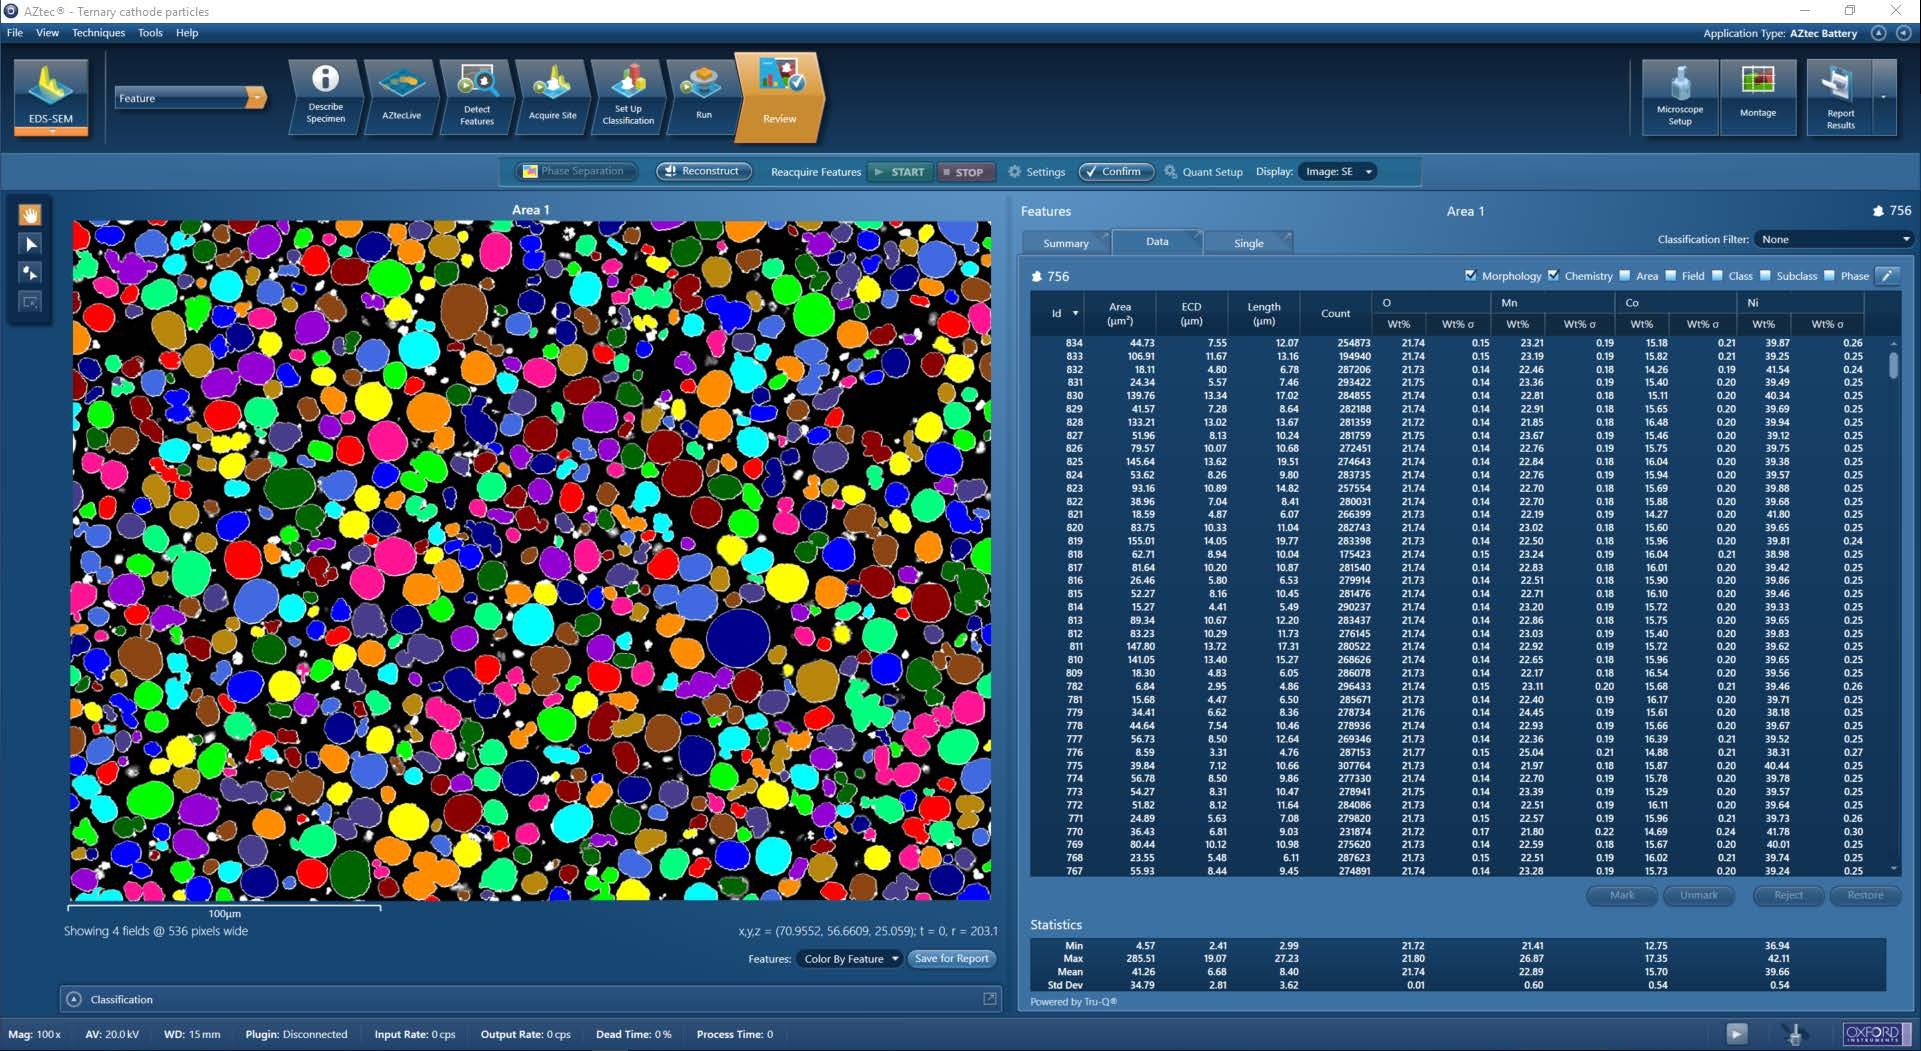Click the Settings gear icon
Viewport: 1921px width, 1051px height.
[x=1014, y=172]
